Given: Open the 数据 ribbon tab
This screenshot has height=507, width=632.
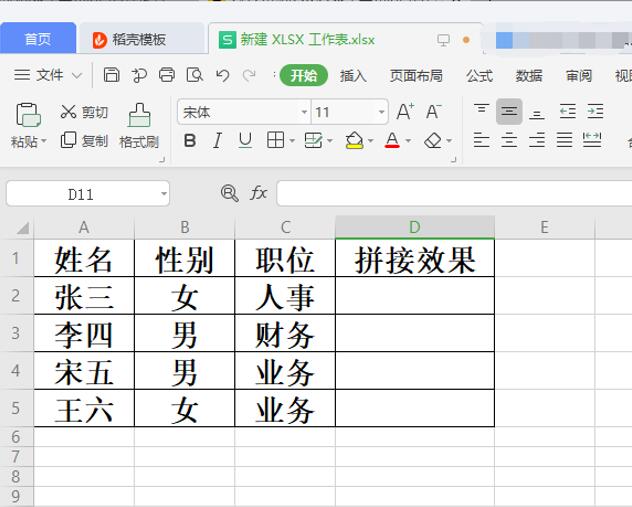Looking at the screenshot, I should (x=529, y=75).
